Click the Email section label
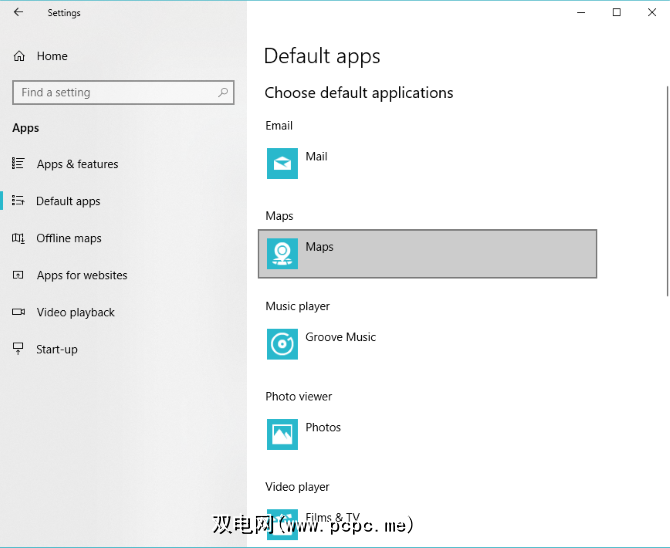Image resolution: width=670 pixels, height=548 pixels. [279, 126]
